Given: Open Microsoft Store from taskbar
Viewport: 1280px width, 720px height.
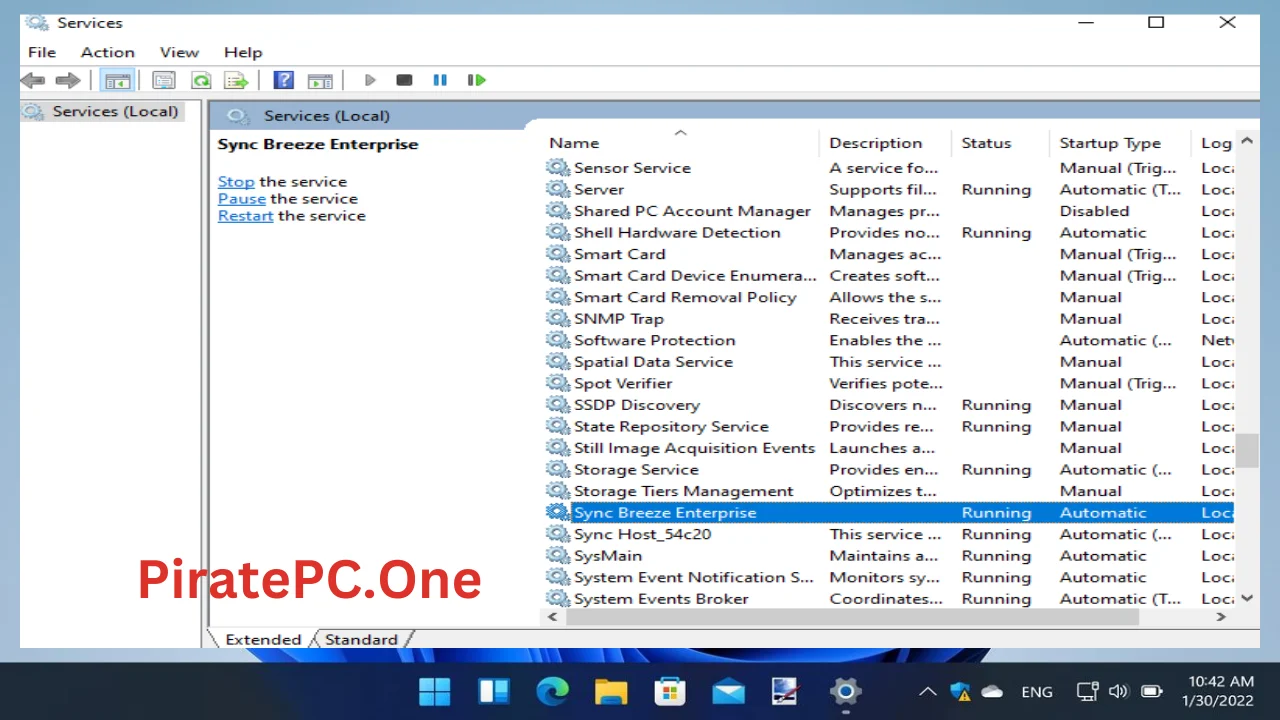Looking at the screenshot, I should click(669, 691).
